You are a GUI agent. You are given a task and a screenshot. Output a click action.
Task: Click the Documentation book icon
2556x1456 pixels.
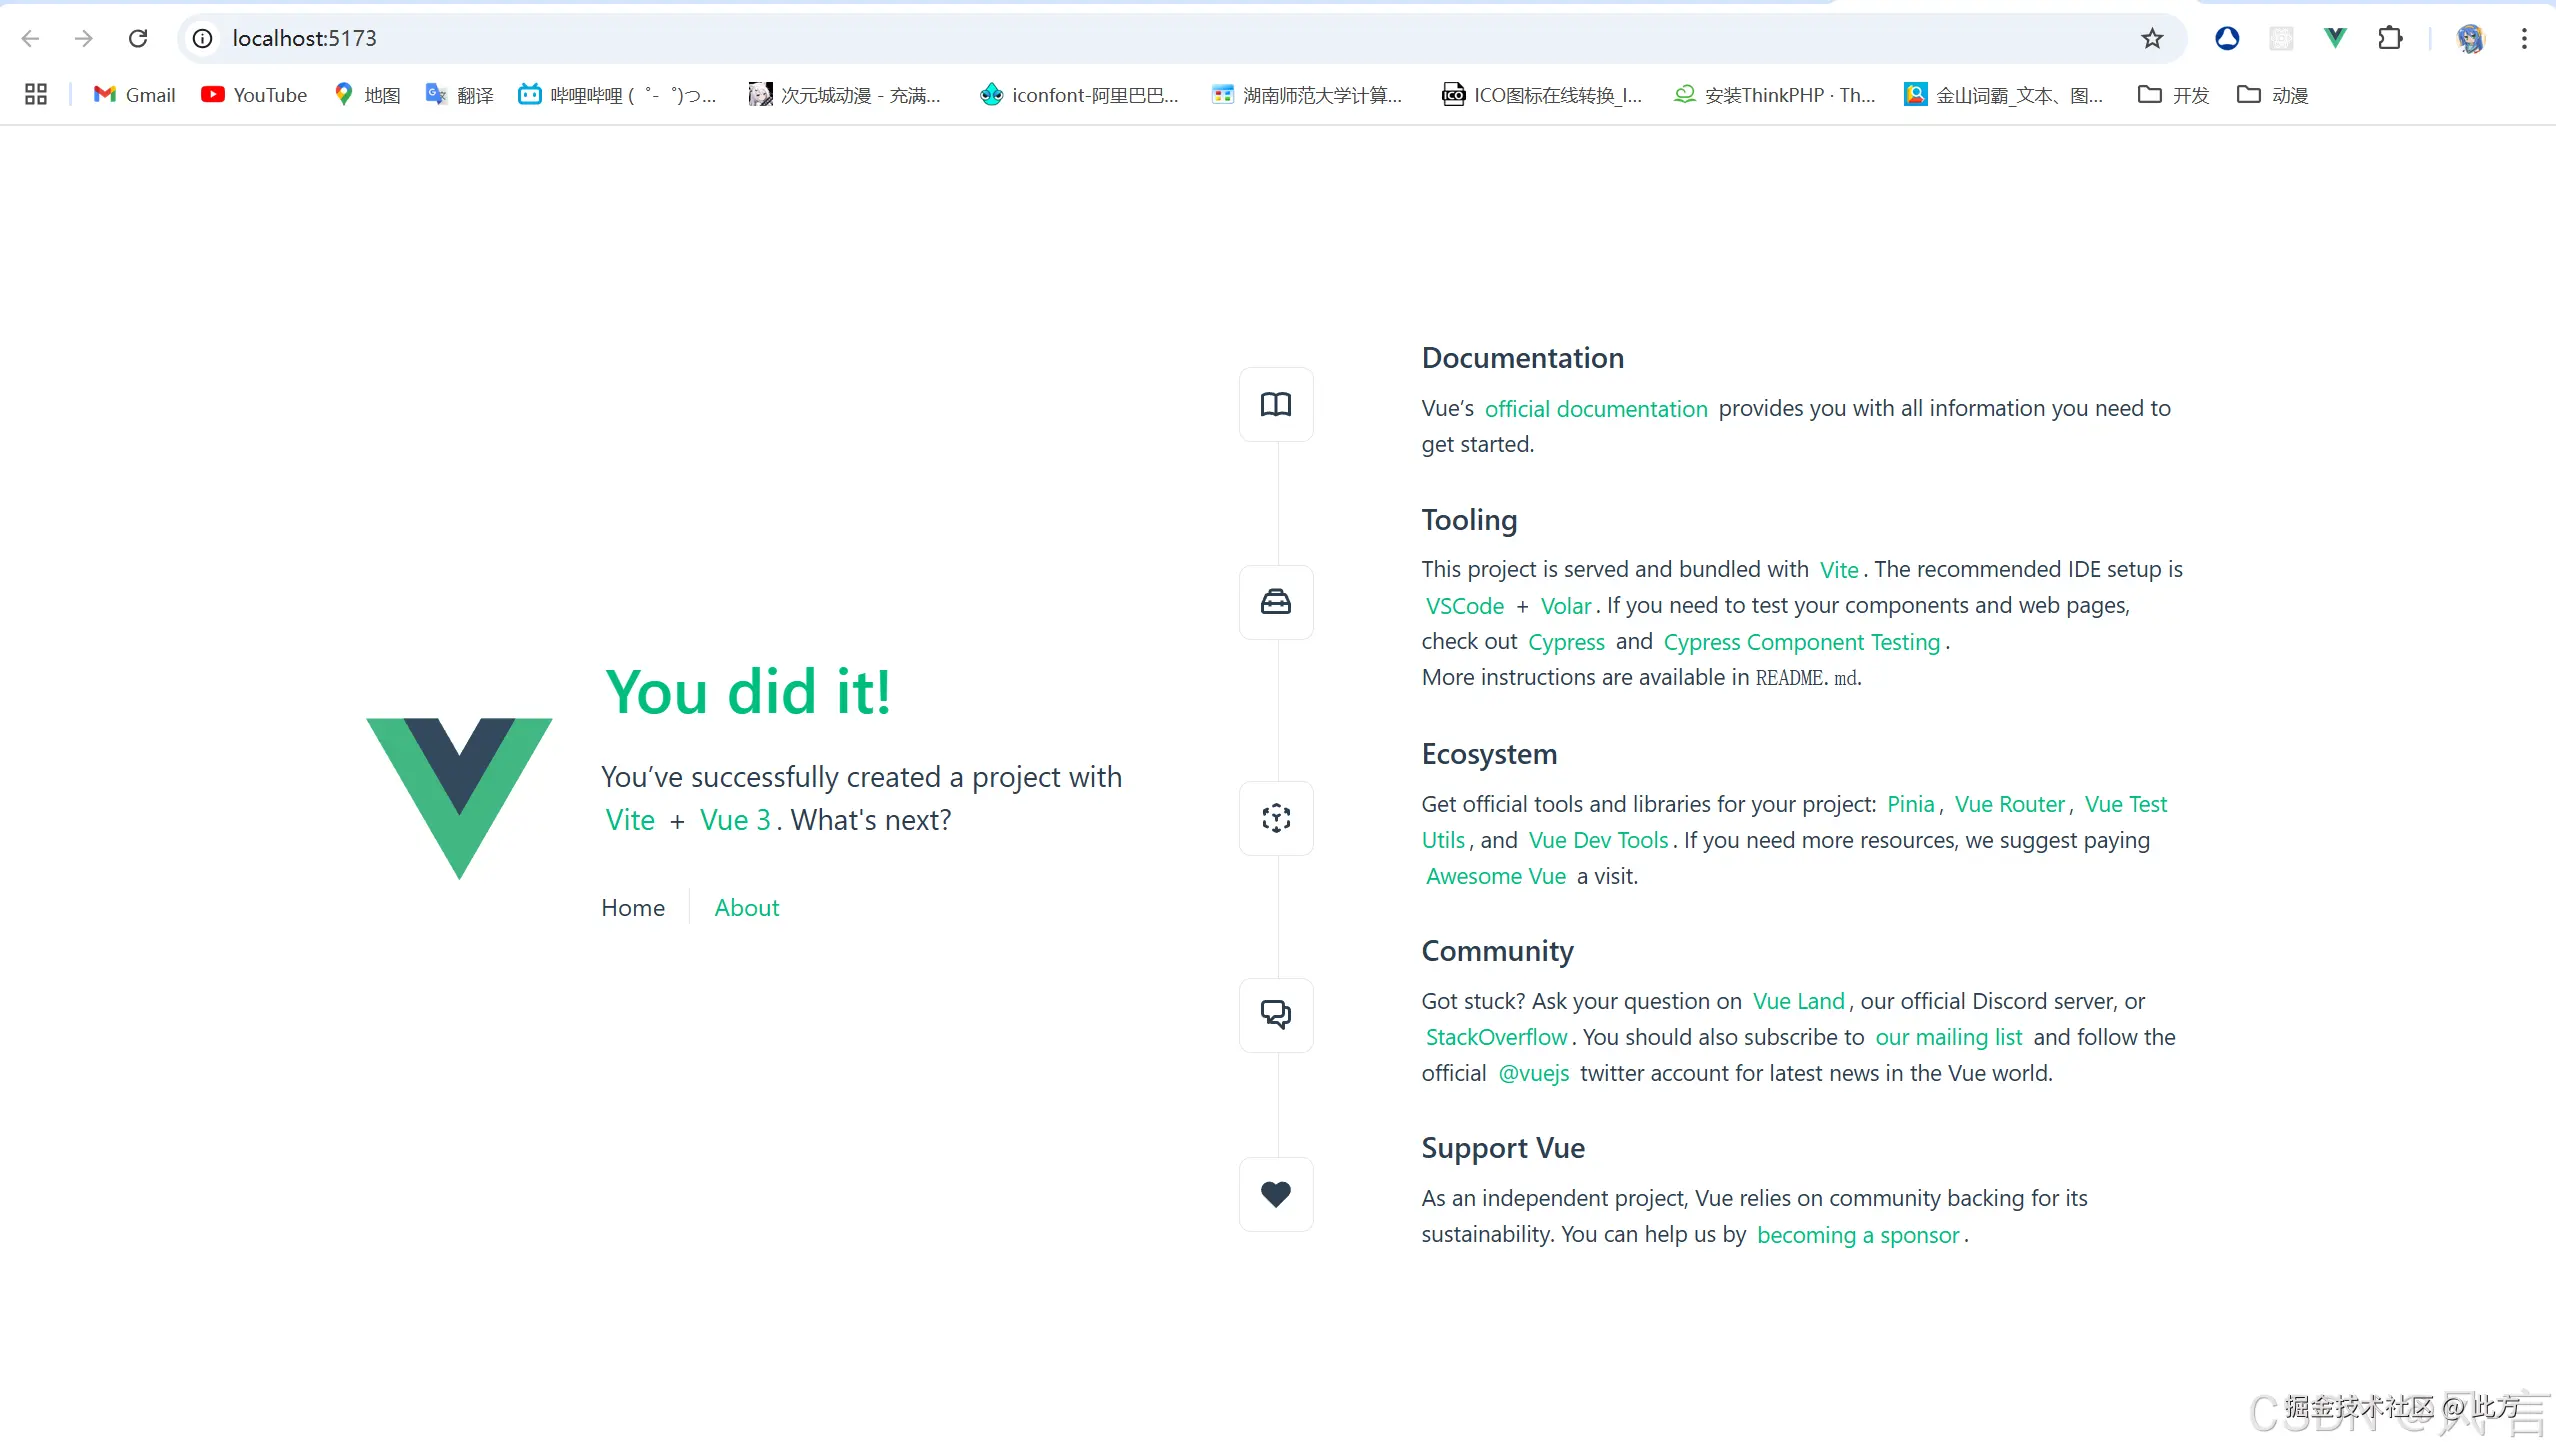1275,404
